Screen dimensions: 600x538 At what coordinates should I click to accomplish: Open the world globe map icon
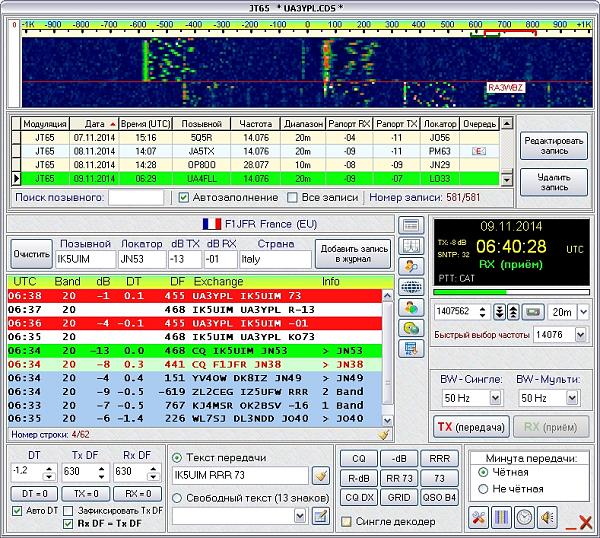(410, 287)
